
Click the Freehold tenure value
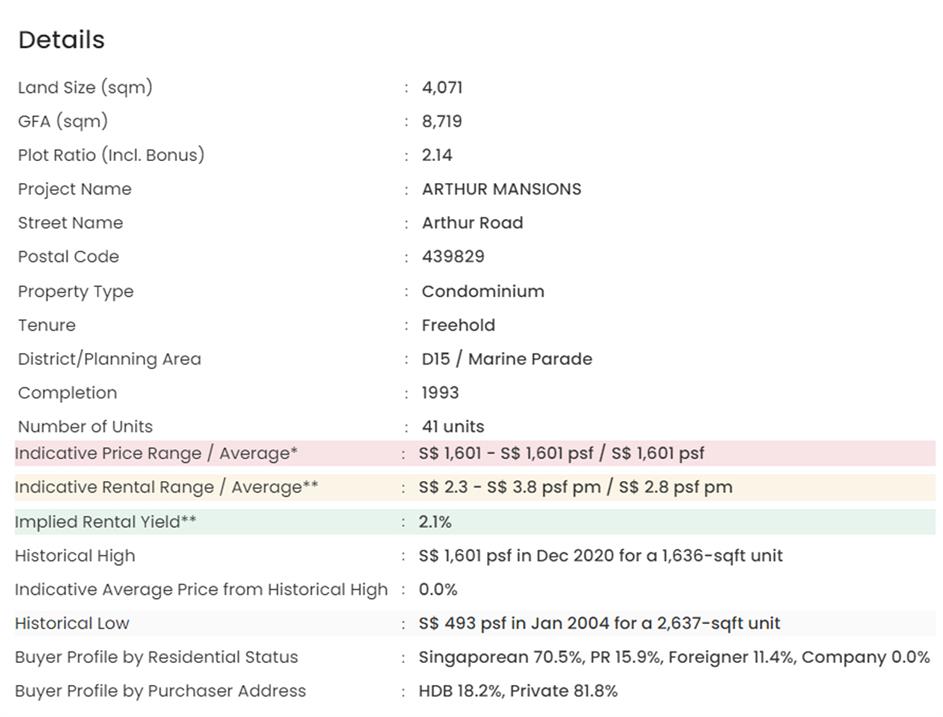(458, 325)
